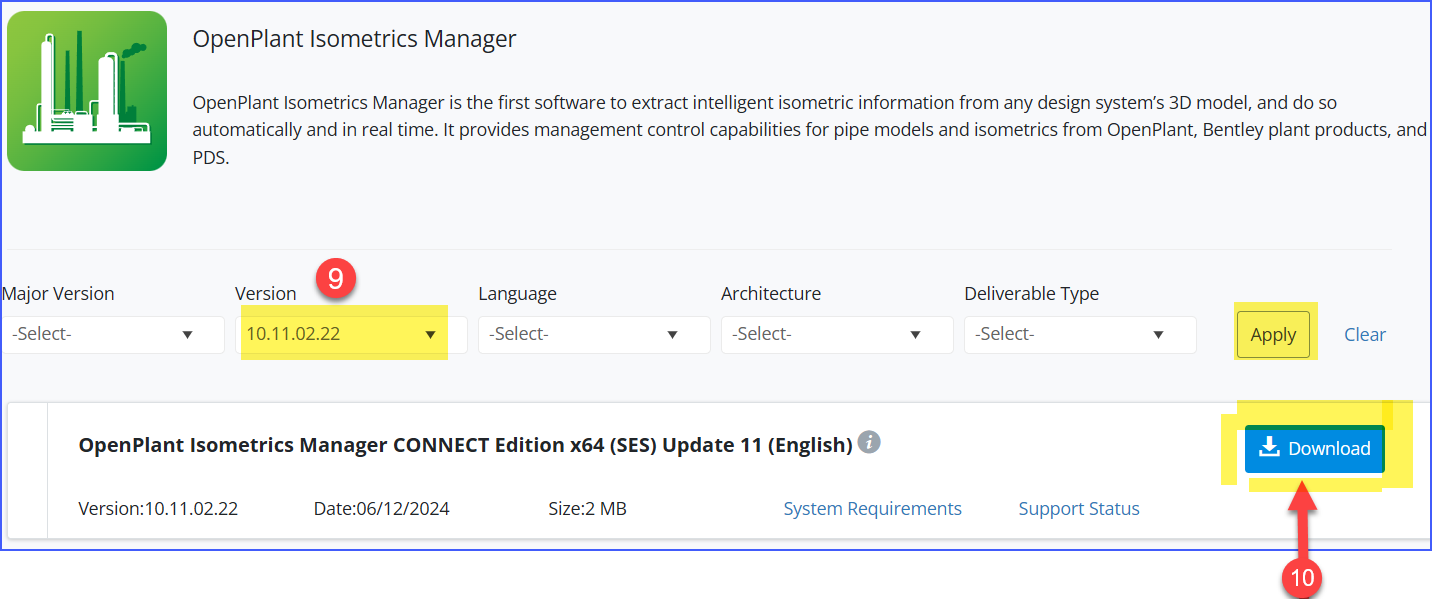Click the Architecture label

pos(771,294)
